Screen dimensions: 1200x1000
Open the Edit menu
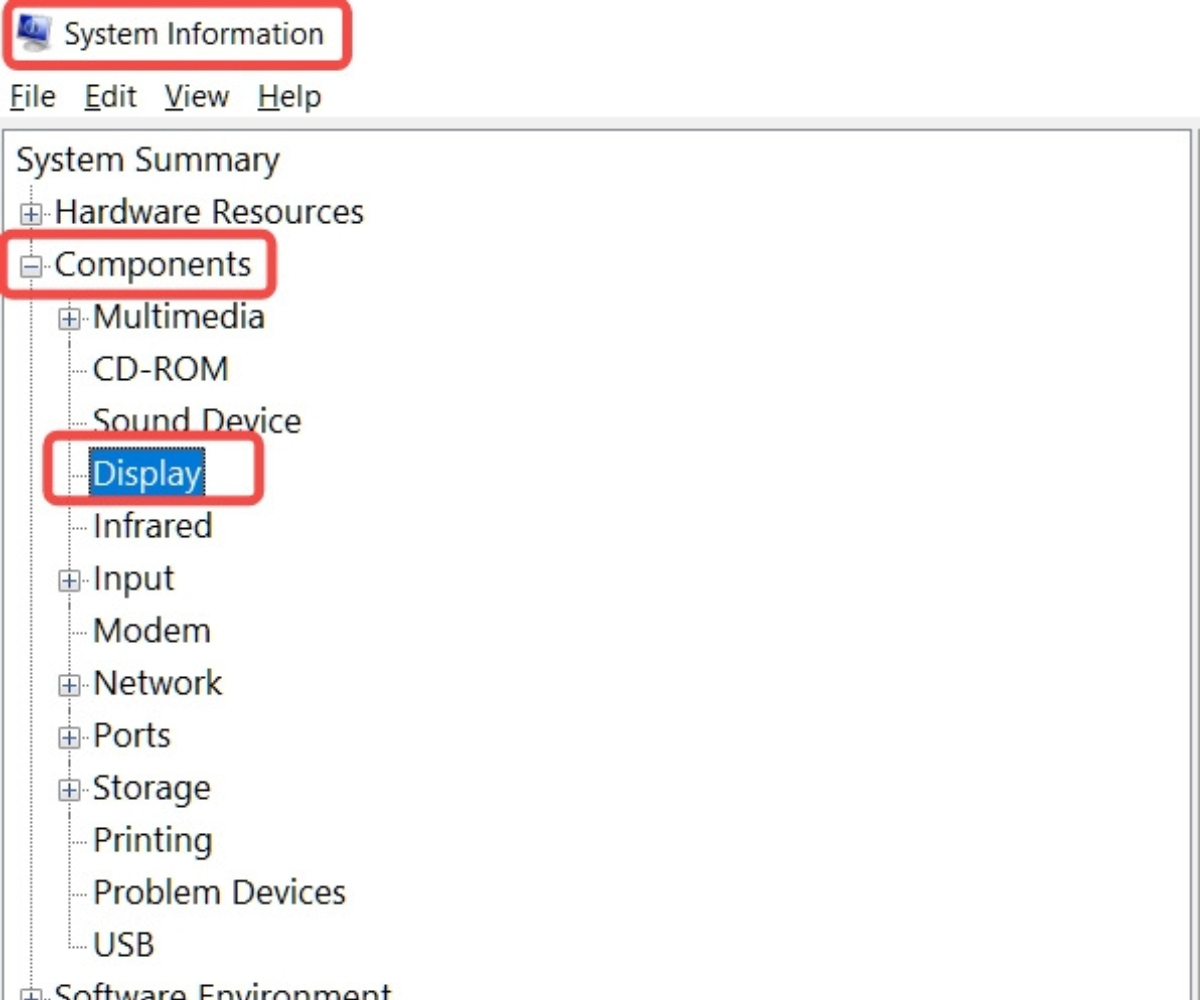110,97
